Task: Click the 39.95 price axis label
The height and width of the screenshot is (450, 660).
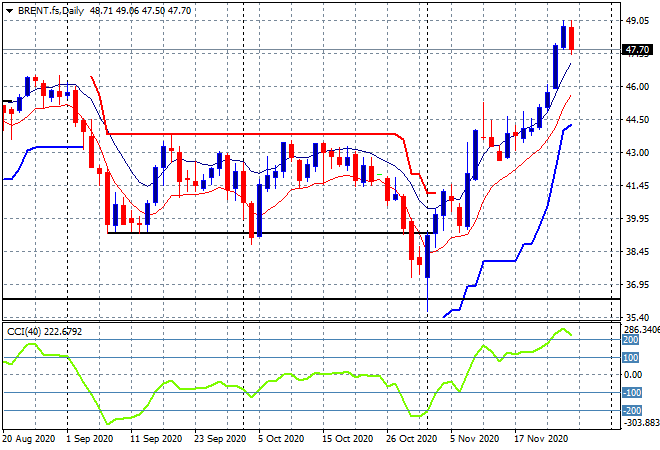Action: [x=637, y=218]
